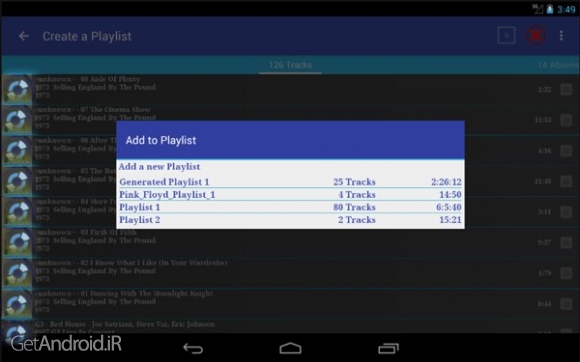Select Pink_Floyd_Playlist_1 entry
The image size is (580, 362).
pyautogui.click(x=290, y=194)
